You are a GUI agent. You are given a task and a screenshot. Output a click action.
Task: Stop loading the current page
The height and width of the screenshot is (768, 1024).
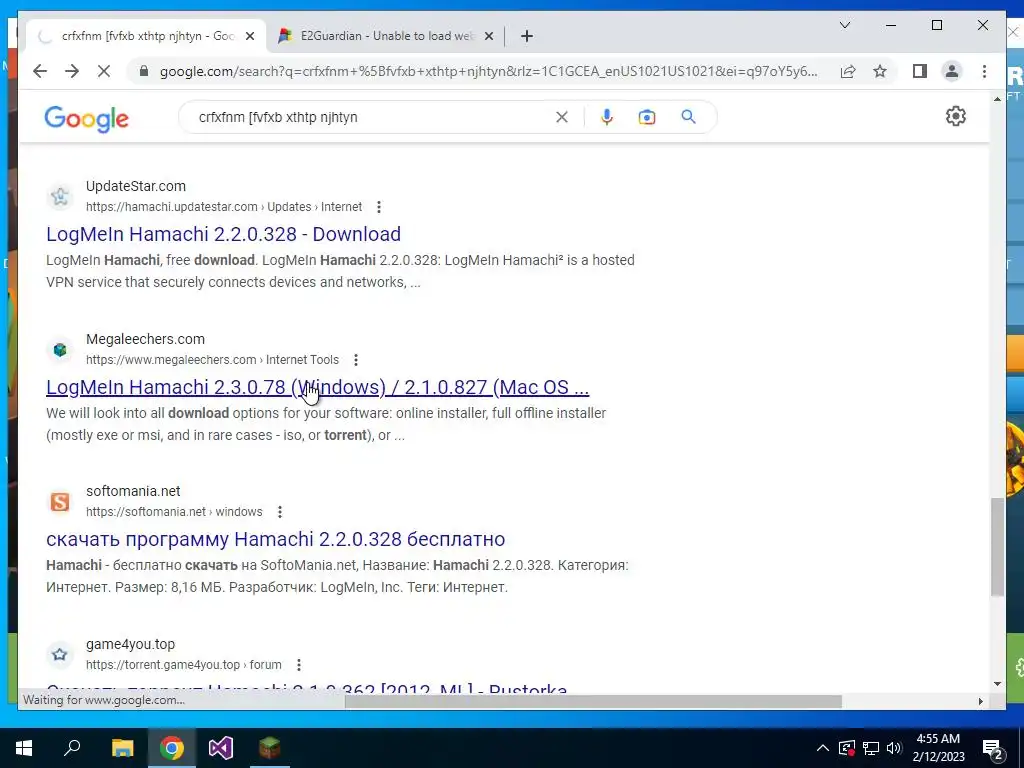click(104, 71)
